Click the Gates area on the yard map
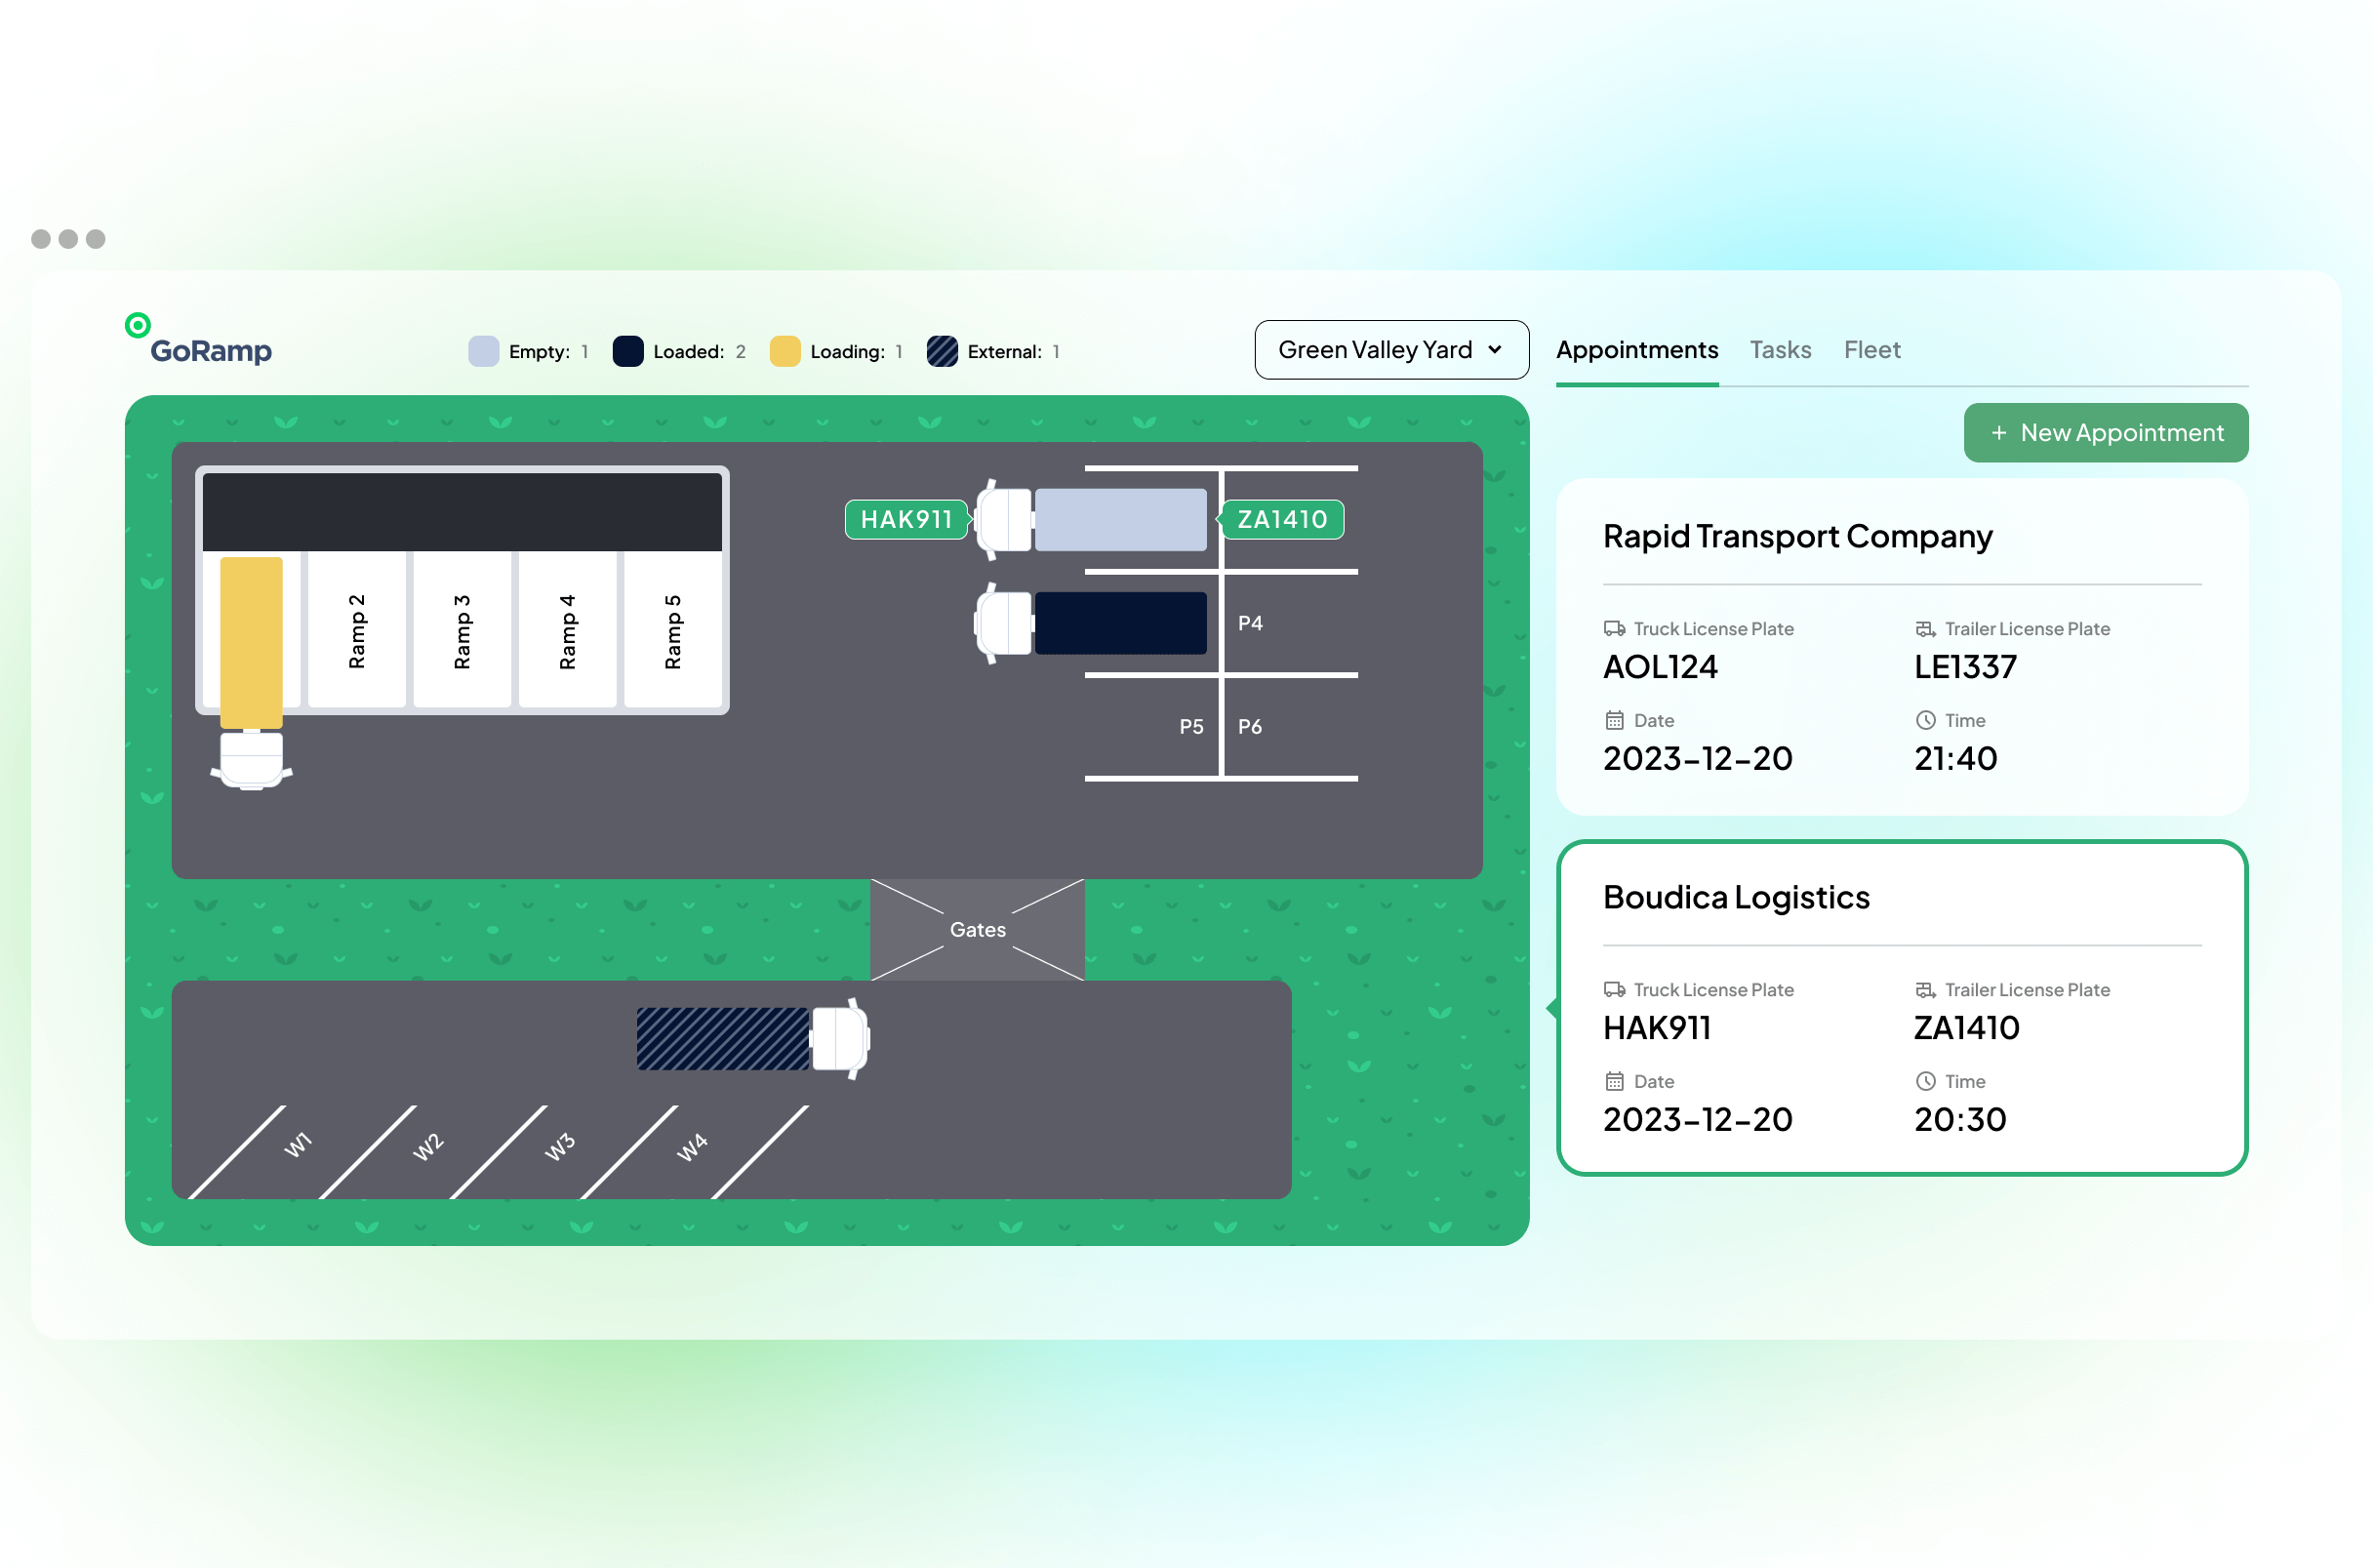2373x1568 pixels. click(977, 929)
